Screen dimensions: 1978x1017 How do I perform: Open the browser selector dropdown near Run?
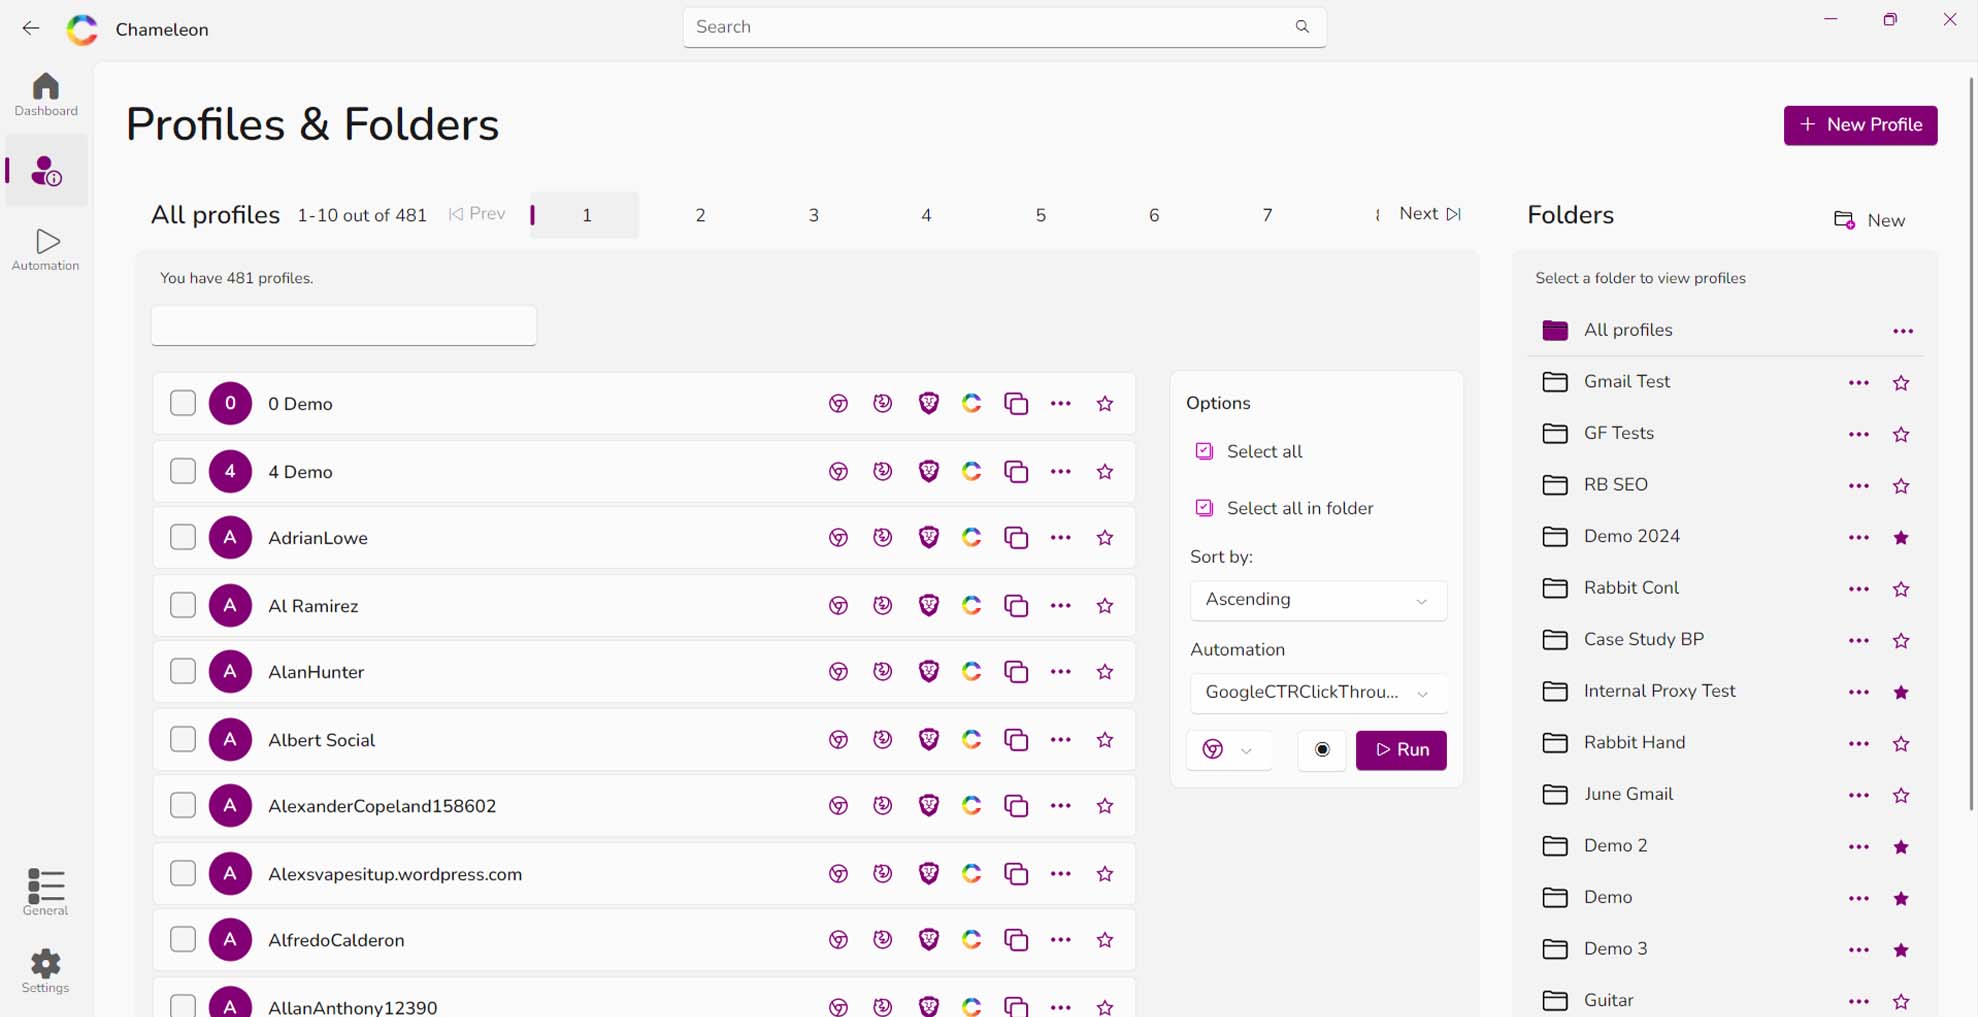(1229, 750)
